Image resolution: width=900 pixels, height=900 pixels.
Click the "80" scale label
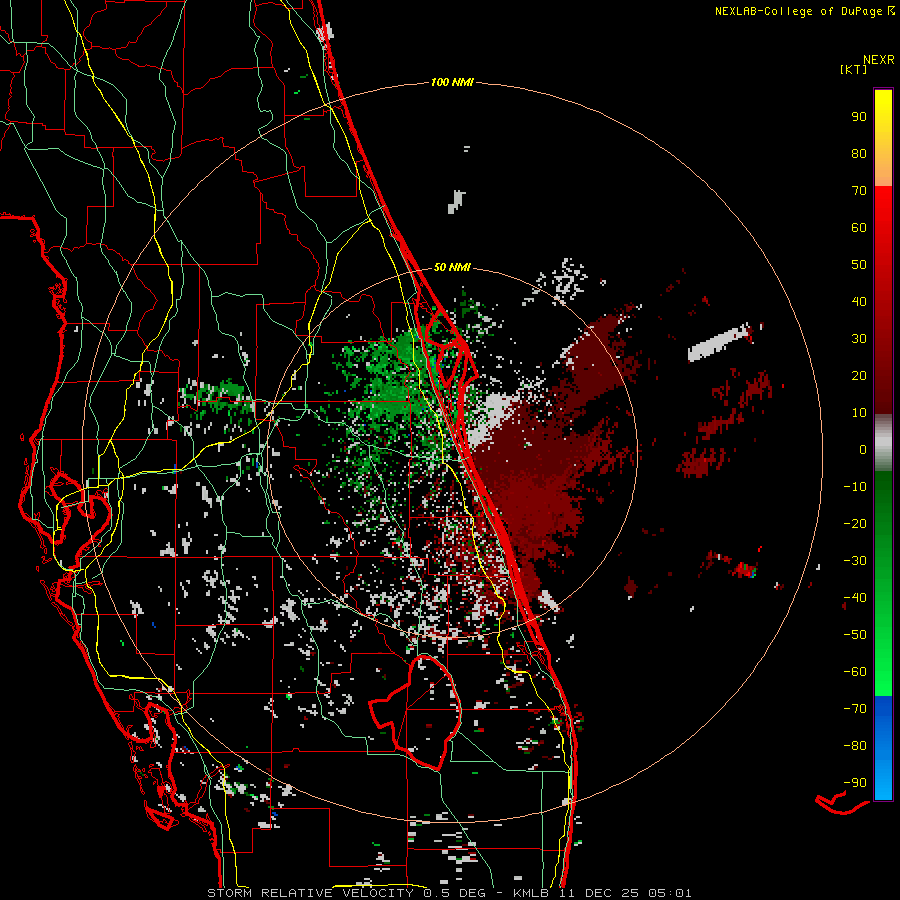[x=859, y=154]
